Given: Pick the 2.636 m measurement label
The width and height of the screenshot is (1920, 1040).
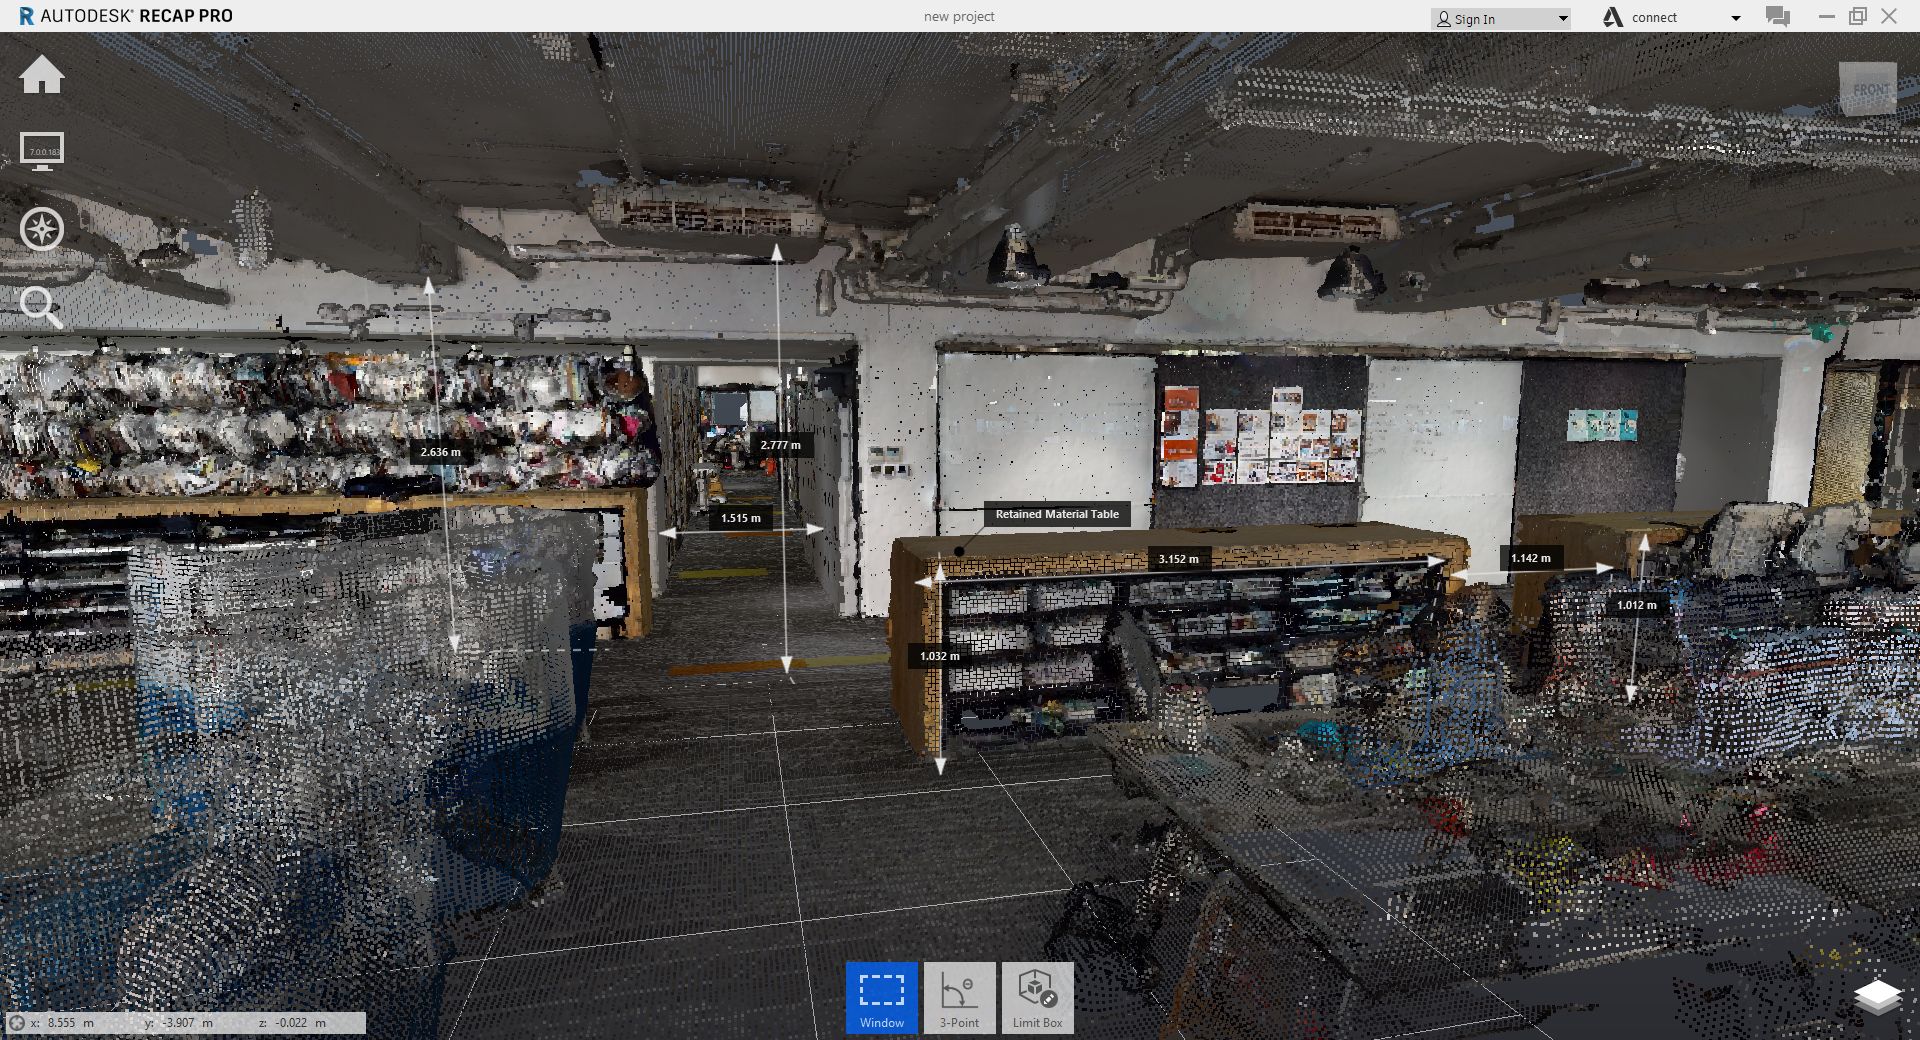Looking at the screenshot, I should coord(440,452).
